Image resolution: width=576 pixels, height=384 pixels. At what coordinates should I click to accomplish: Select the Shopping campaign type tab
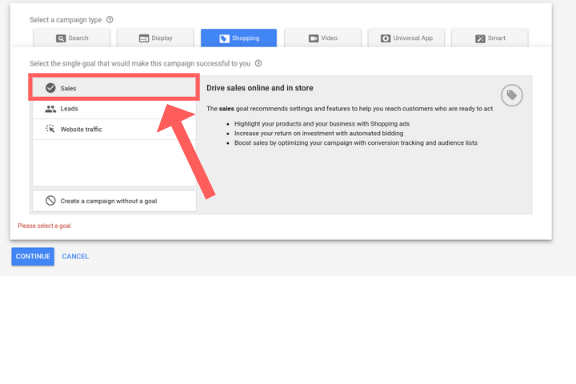(239, 38)
